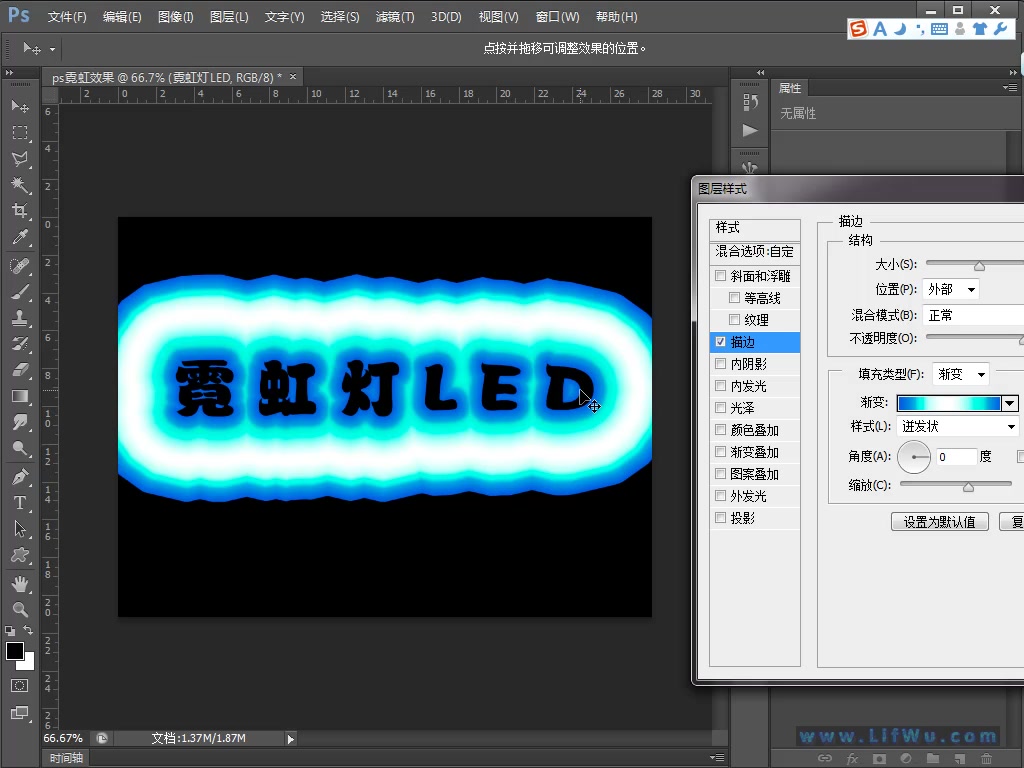Open the 位置 position dropdown showing 外部

tap(950, 289)
